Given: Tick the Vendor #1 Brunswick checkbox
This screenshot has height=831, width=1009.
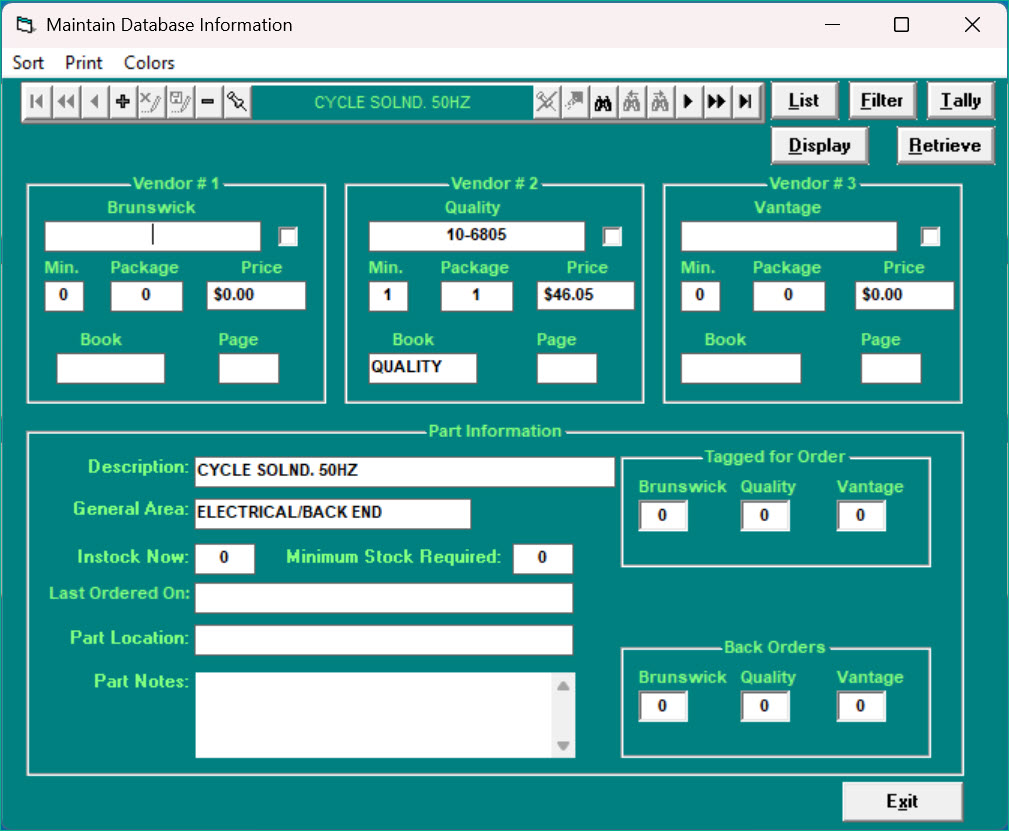Looking at the screenshot, I should [x=288, y=237].
